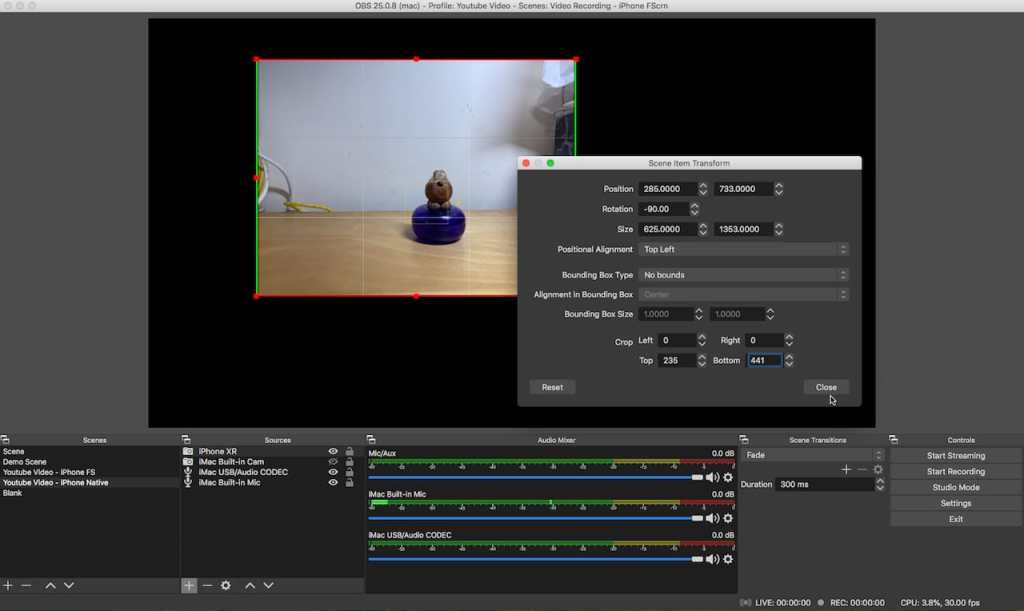Add a new source with plus icon
The height and width of the screenshot is (611, 1024).
click(189, 585)
